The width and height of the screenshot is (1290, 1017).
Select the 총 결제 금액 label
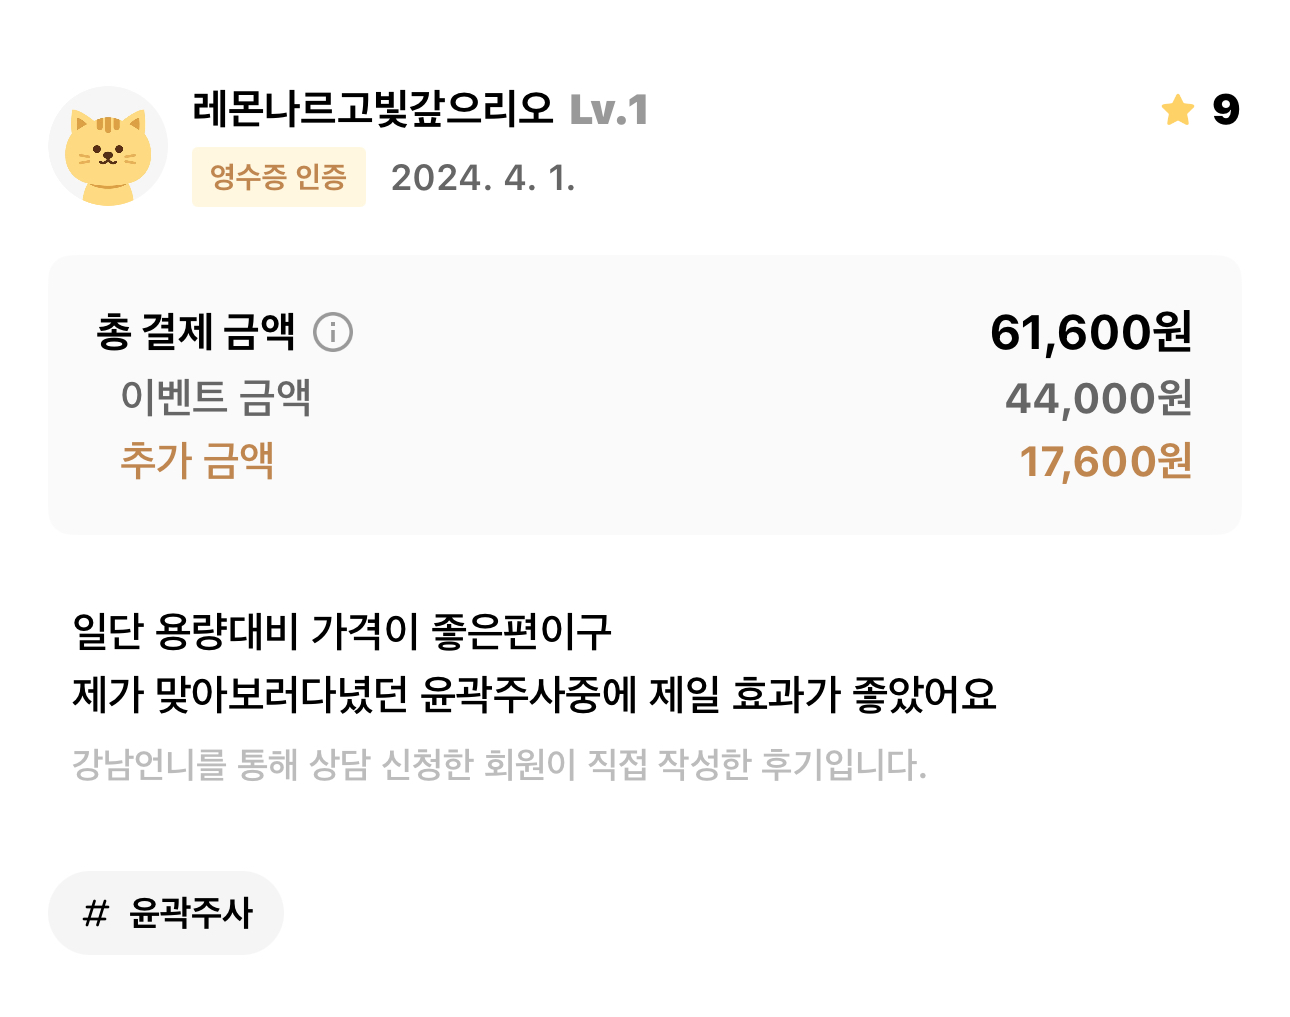(196, 332)
